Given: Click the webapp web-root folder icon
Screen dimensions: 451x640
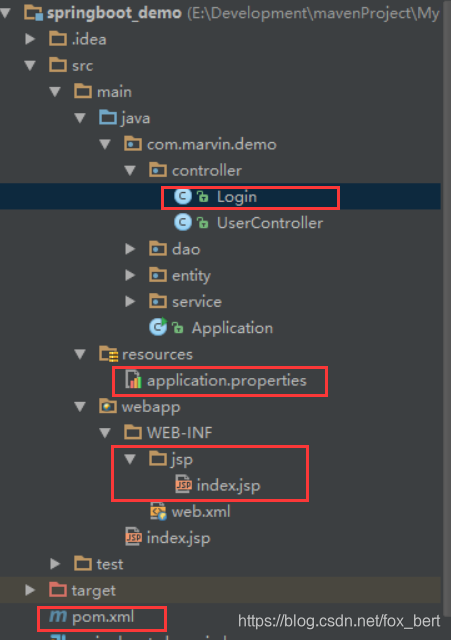Looking at the screenshot, I should (x=108, y=406).
